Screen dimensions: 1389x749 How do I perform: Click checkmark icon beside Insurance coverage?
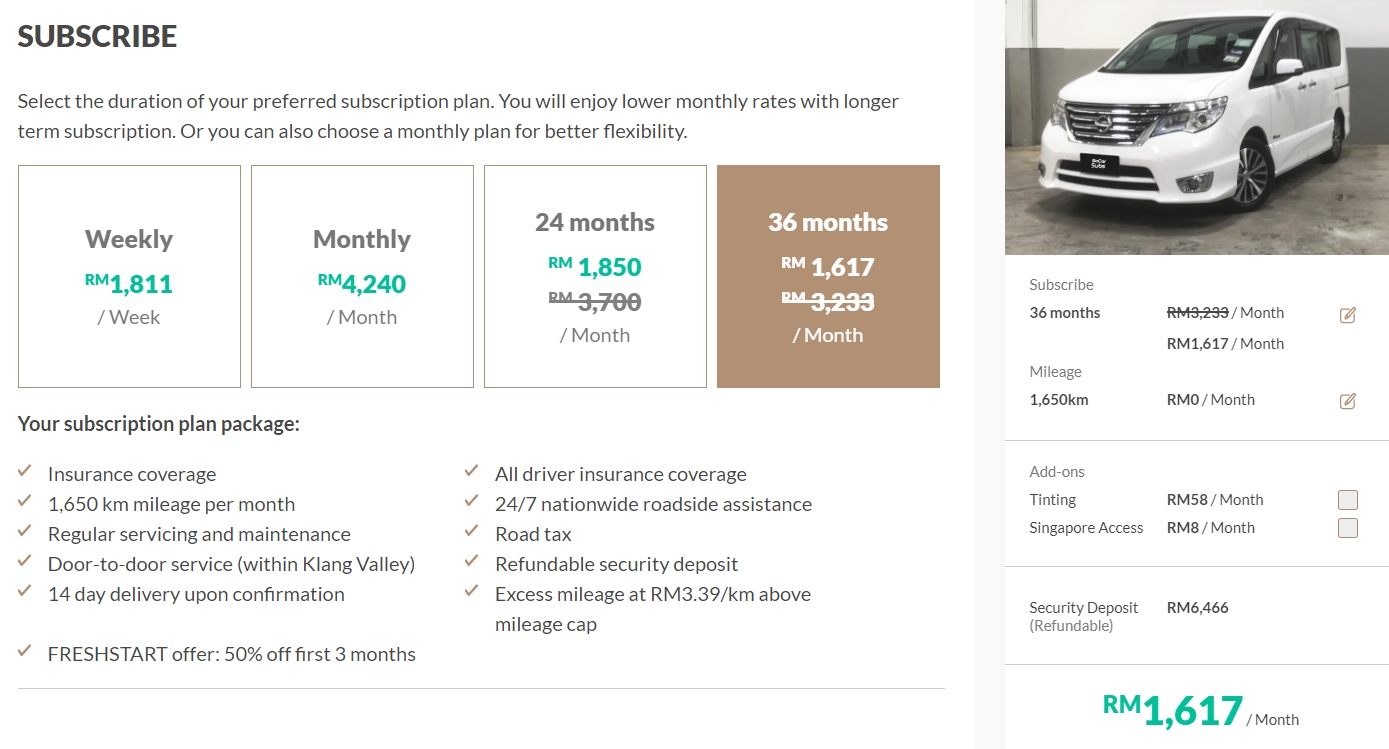tap(25, 472)
